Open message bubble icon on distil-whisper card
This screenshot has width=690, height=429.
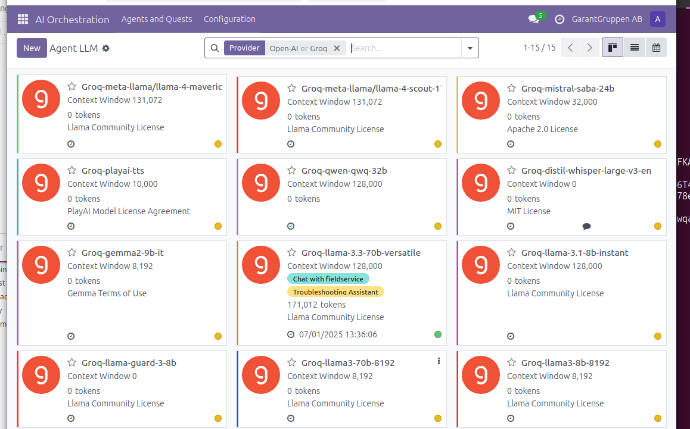point(586,227)
